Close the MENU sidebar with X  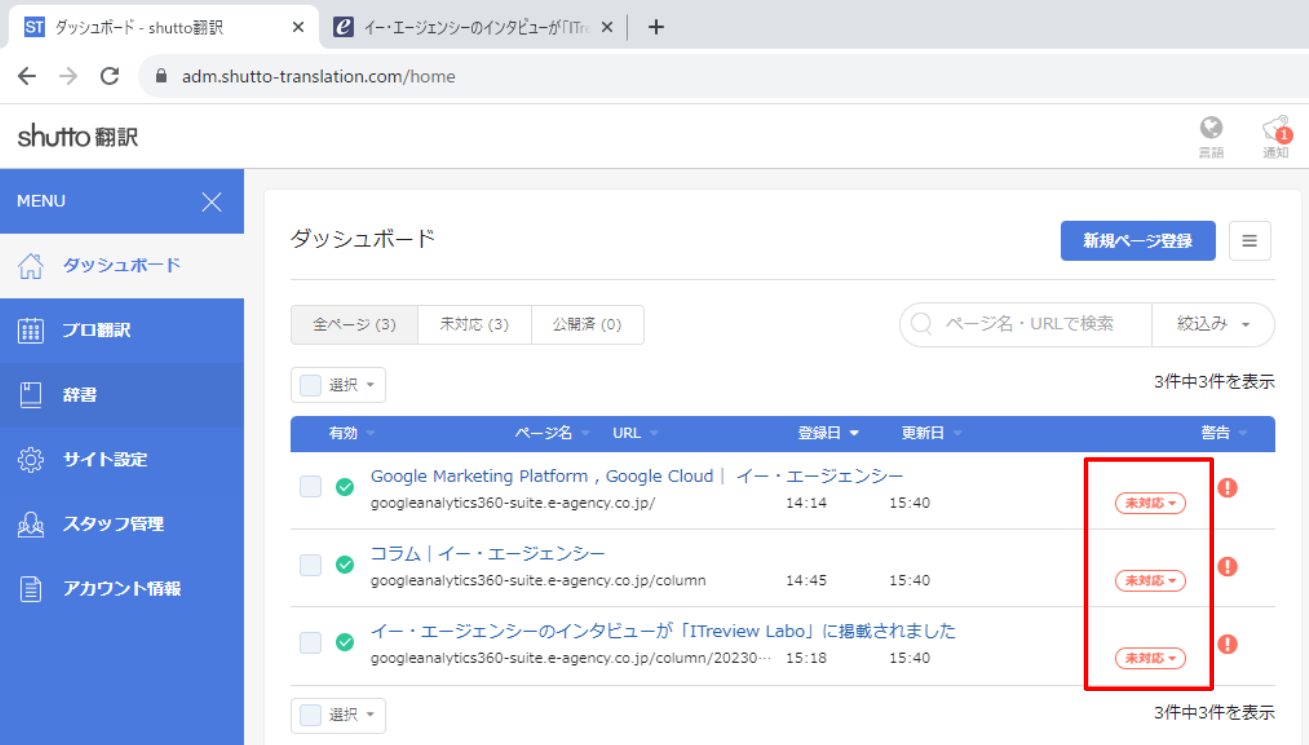pyautogui.click(x=212, y=202)
